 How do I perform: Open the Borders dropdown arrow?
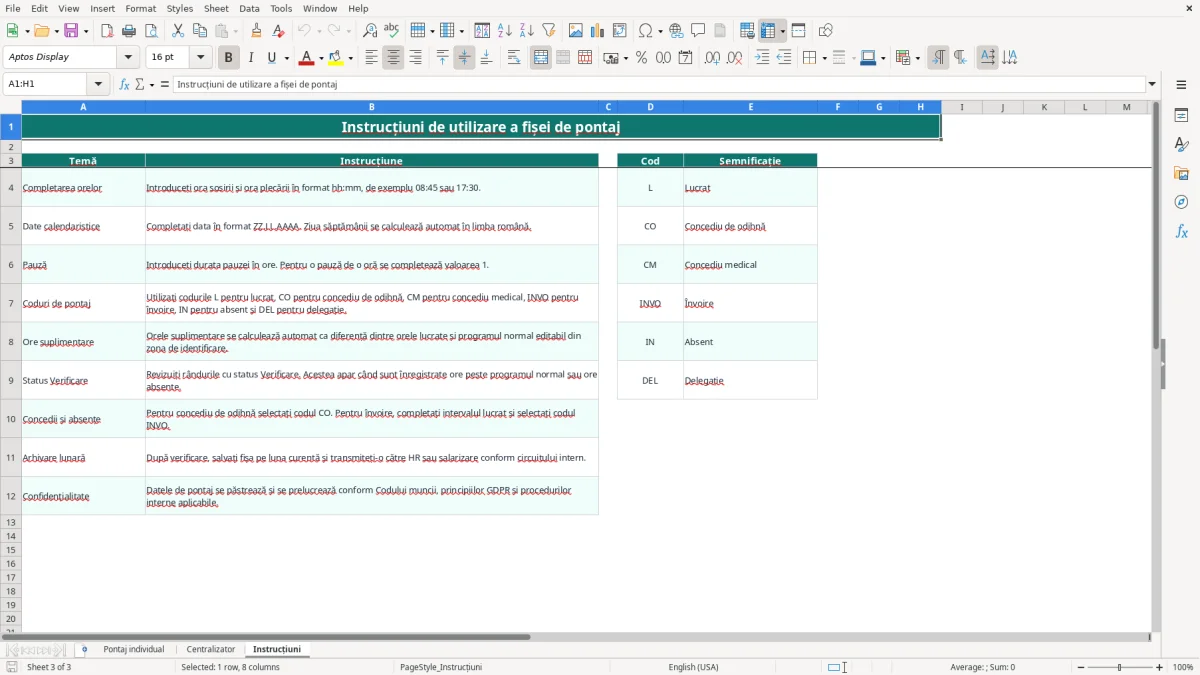coord(823,58)
